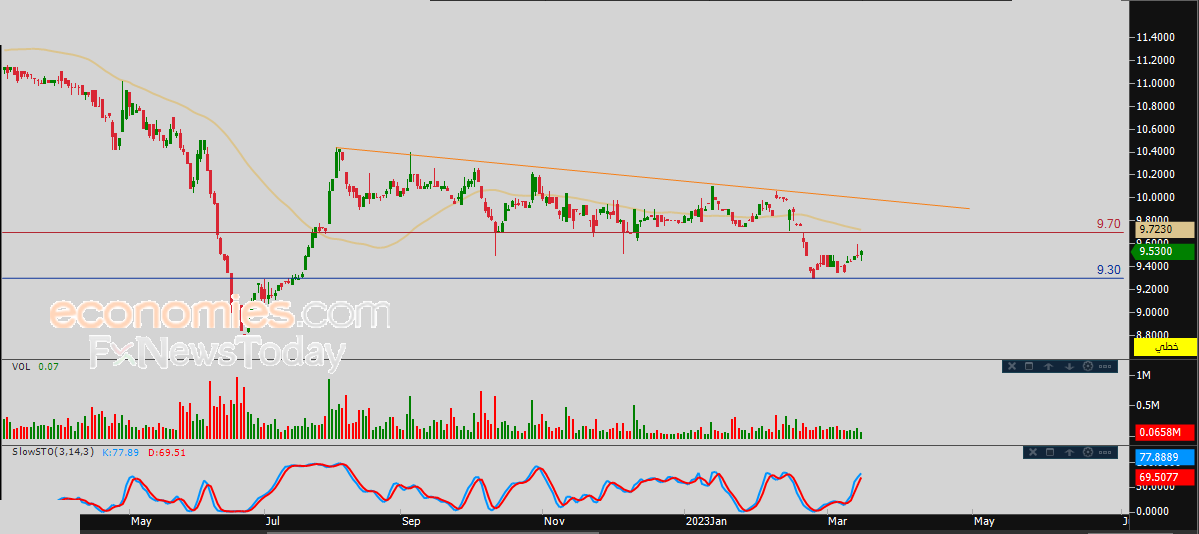Close the VOL indicator panel
The width and height of the screenshot is (1199, 534).
click(x=1011, y=367)
